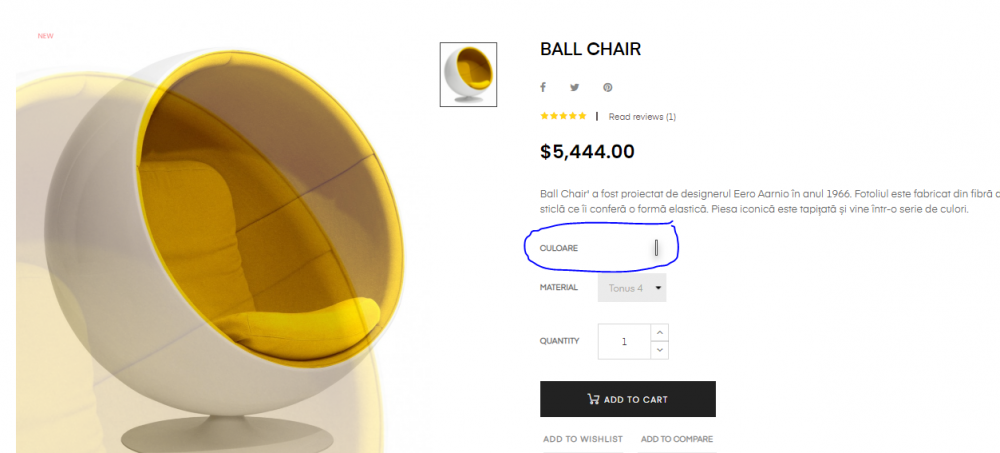Click the cart icon in Add to Cart
The width and height of the screenshot is (1000, 453).
[593, 399]
